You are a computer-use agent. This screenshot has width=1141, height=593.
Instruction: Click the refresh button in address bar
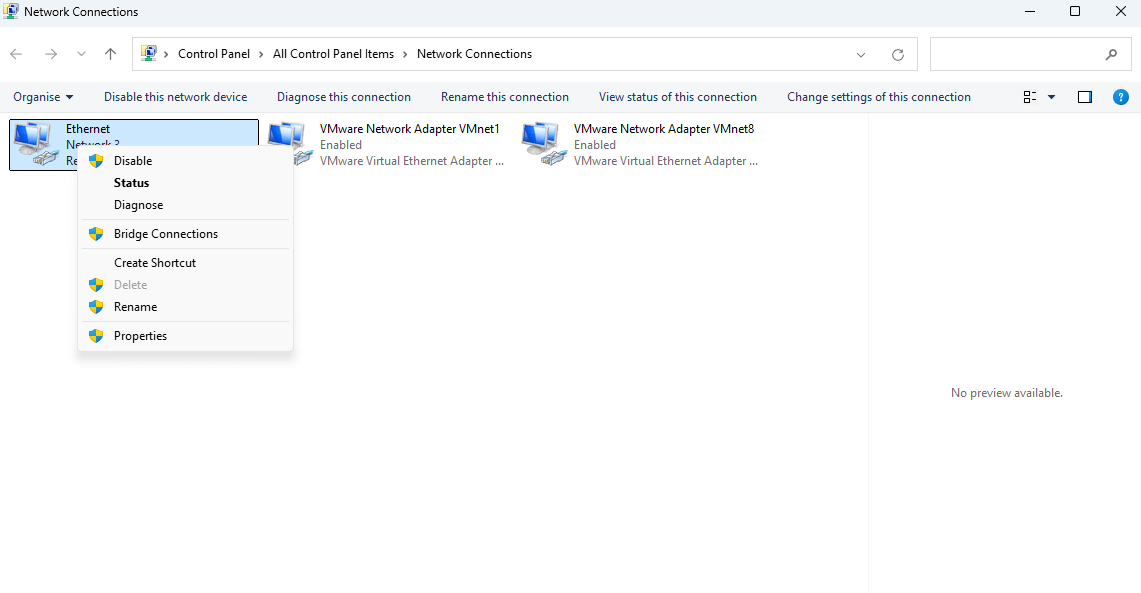coord(898,55)
